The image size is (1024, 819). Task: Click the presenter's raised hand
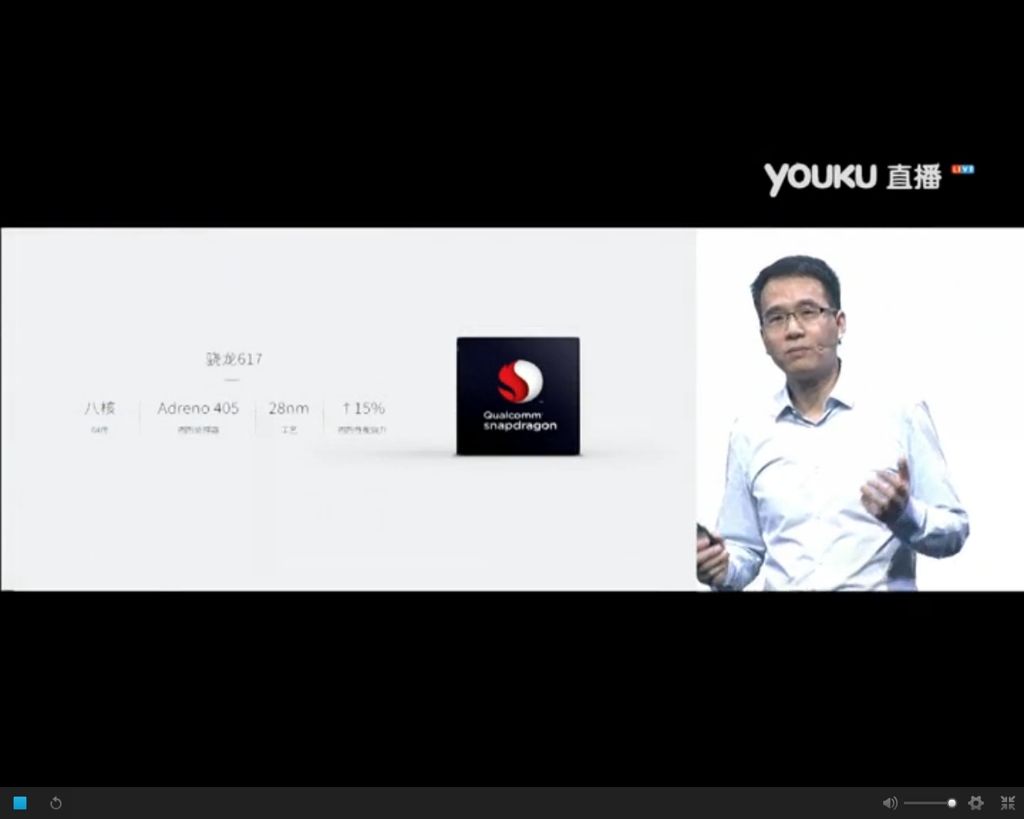click(885, 490)
